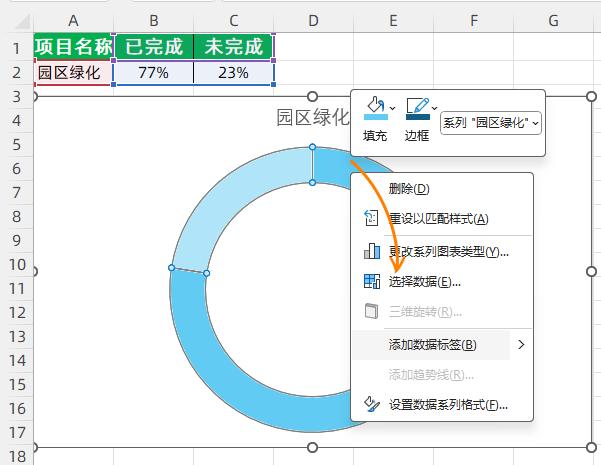This screenshot has height=465, width=601.
Task: Expand the series "园区绿化" selector dropdown
Action: pyautogui.click(x=491, y=122)
